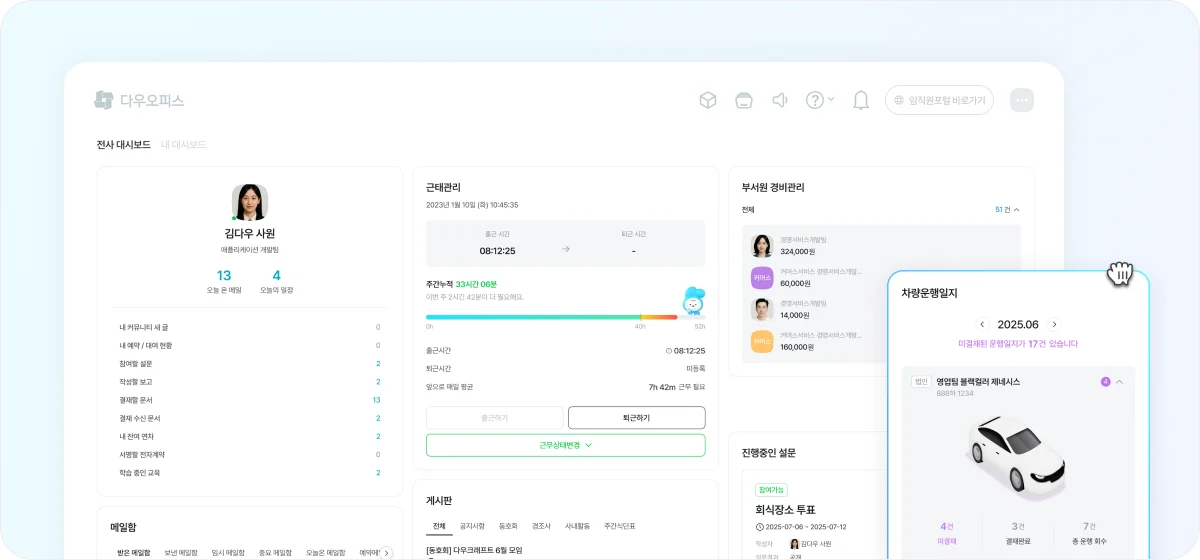The height and width of the screenshot is (560, 1200).
Task: Go to previous month in 차량운행일지
Action: pos(982,324)
